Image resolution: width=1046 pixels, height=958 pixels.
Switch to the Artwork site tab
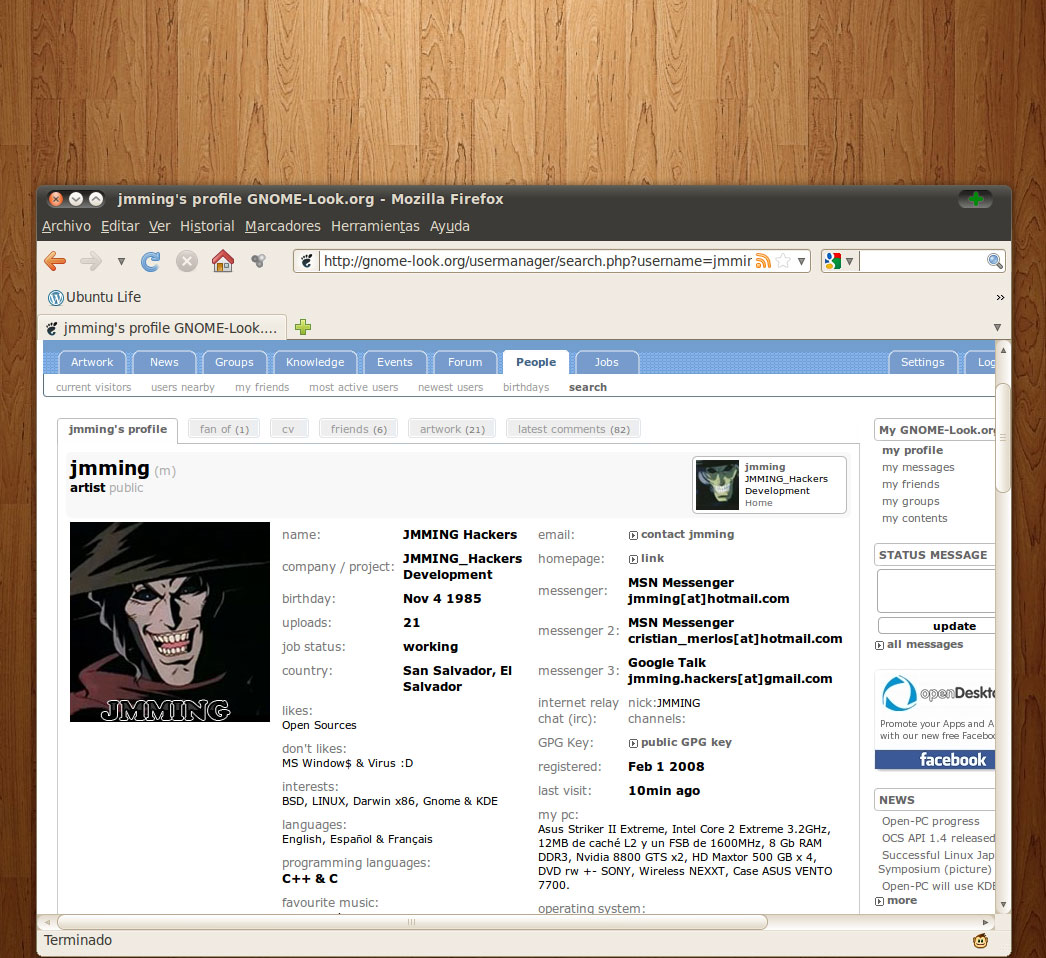tap(92, 362)
